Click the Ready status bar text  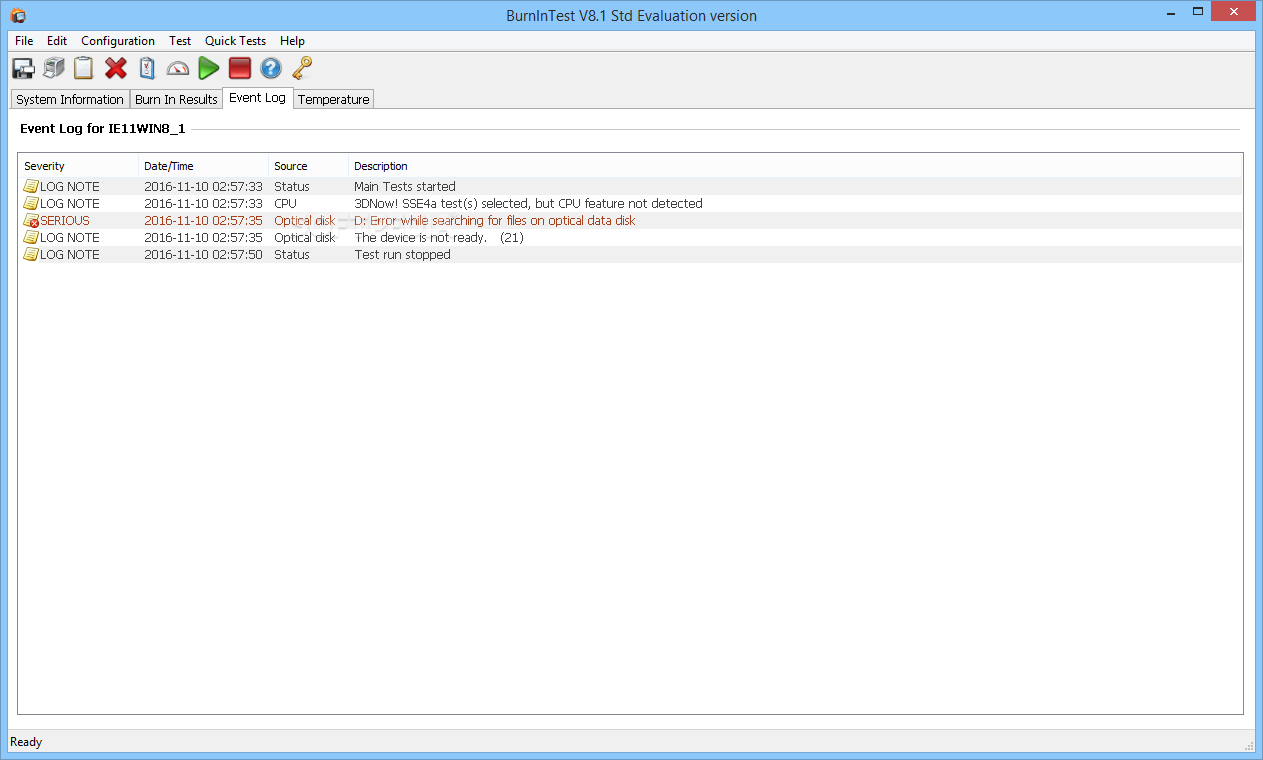26,742
